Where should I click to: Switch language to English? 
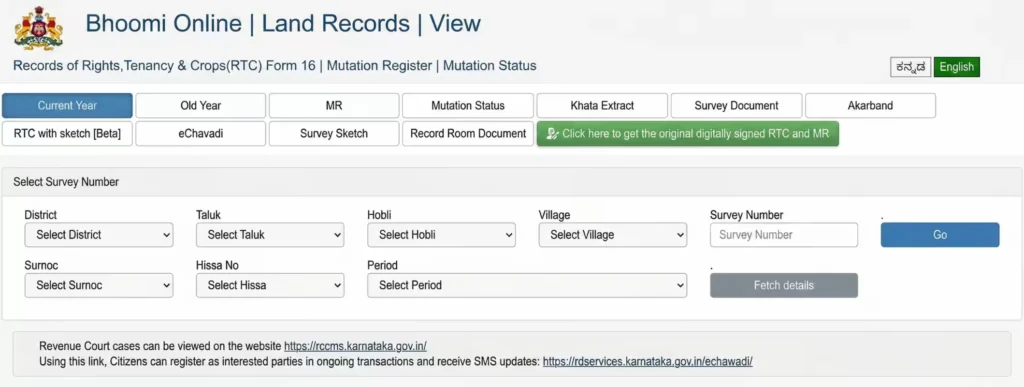[x=957, y=67]
